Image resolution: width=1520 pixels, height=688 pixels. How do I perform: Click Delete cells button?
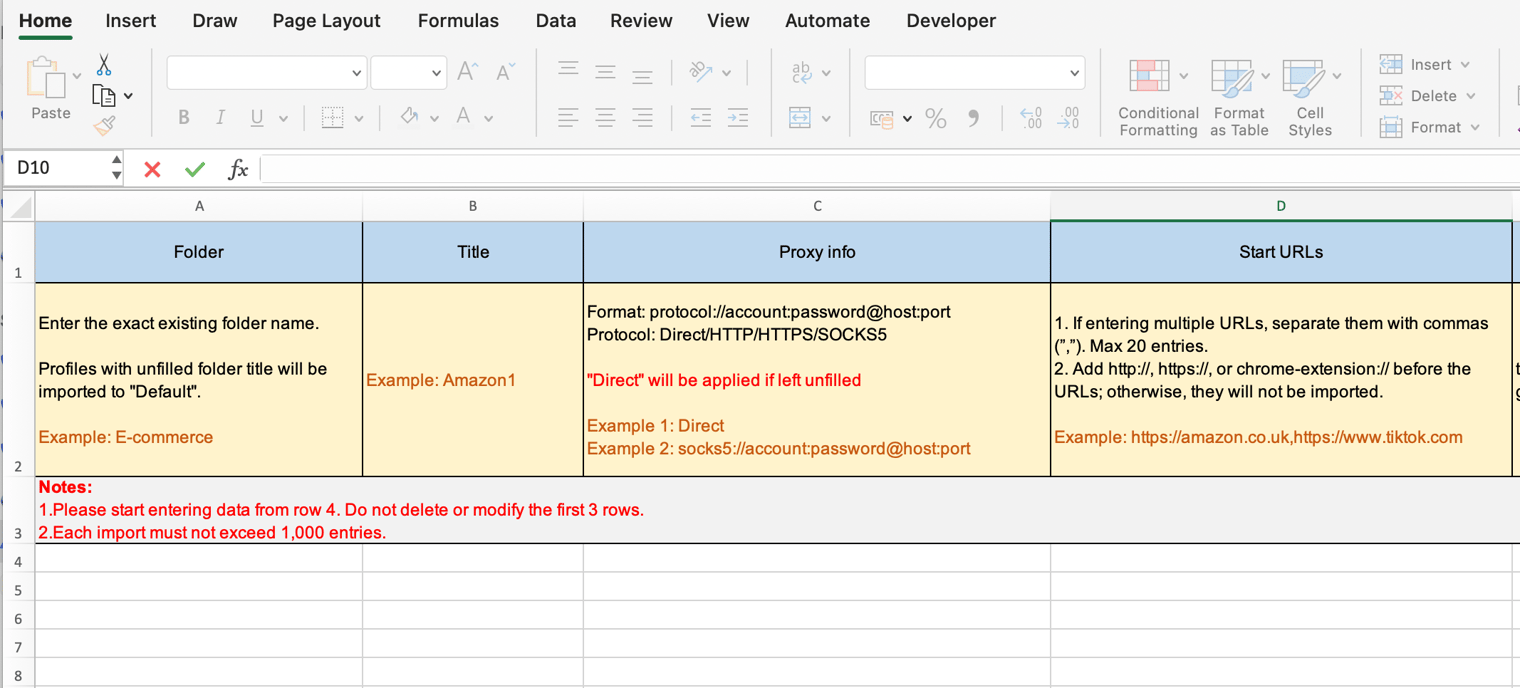[x=1428, y=96]
